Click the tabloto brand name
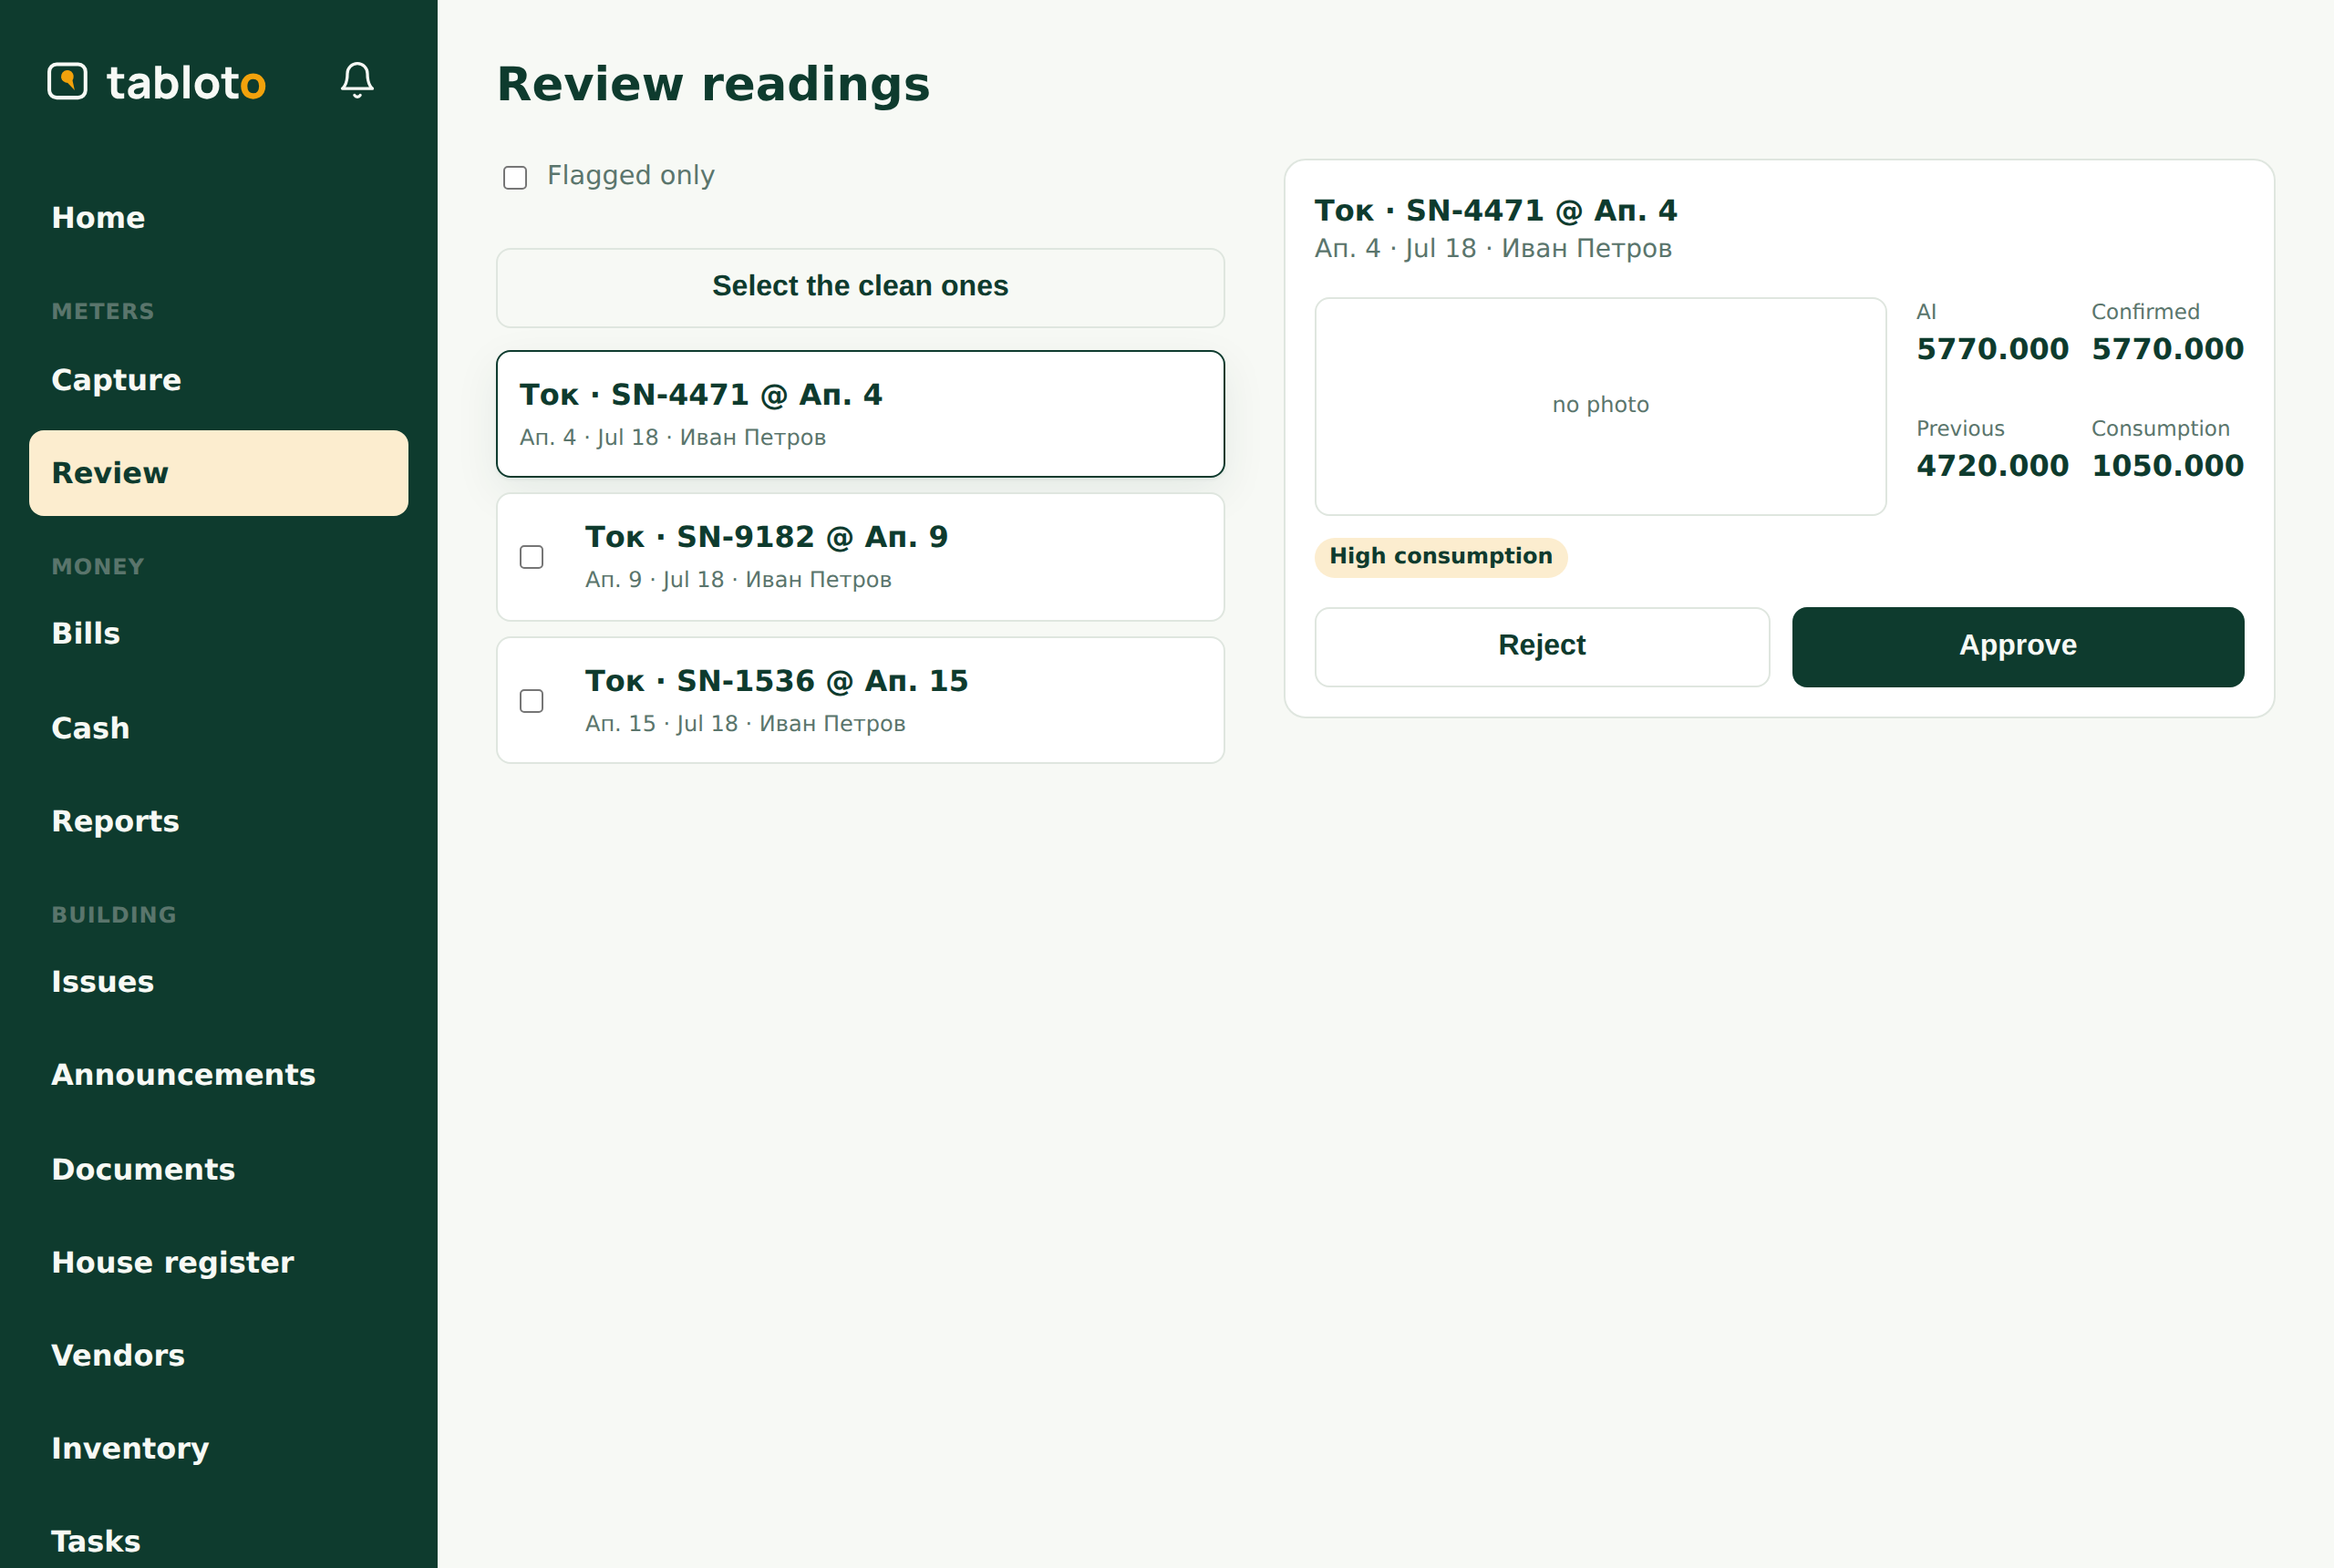The height and width of the screenshot is (1568, 2334). click(186, 82)
